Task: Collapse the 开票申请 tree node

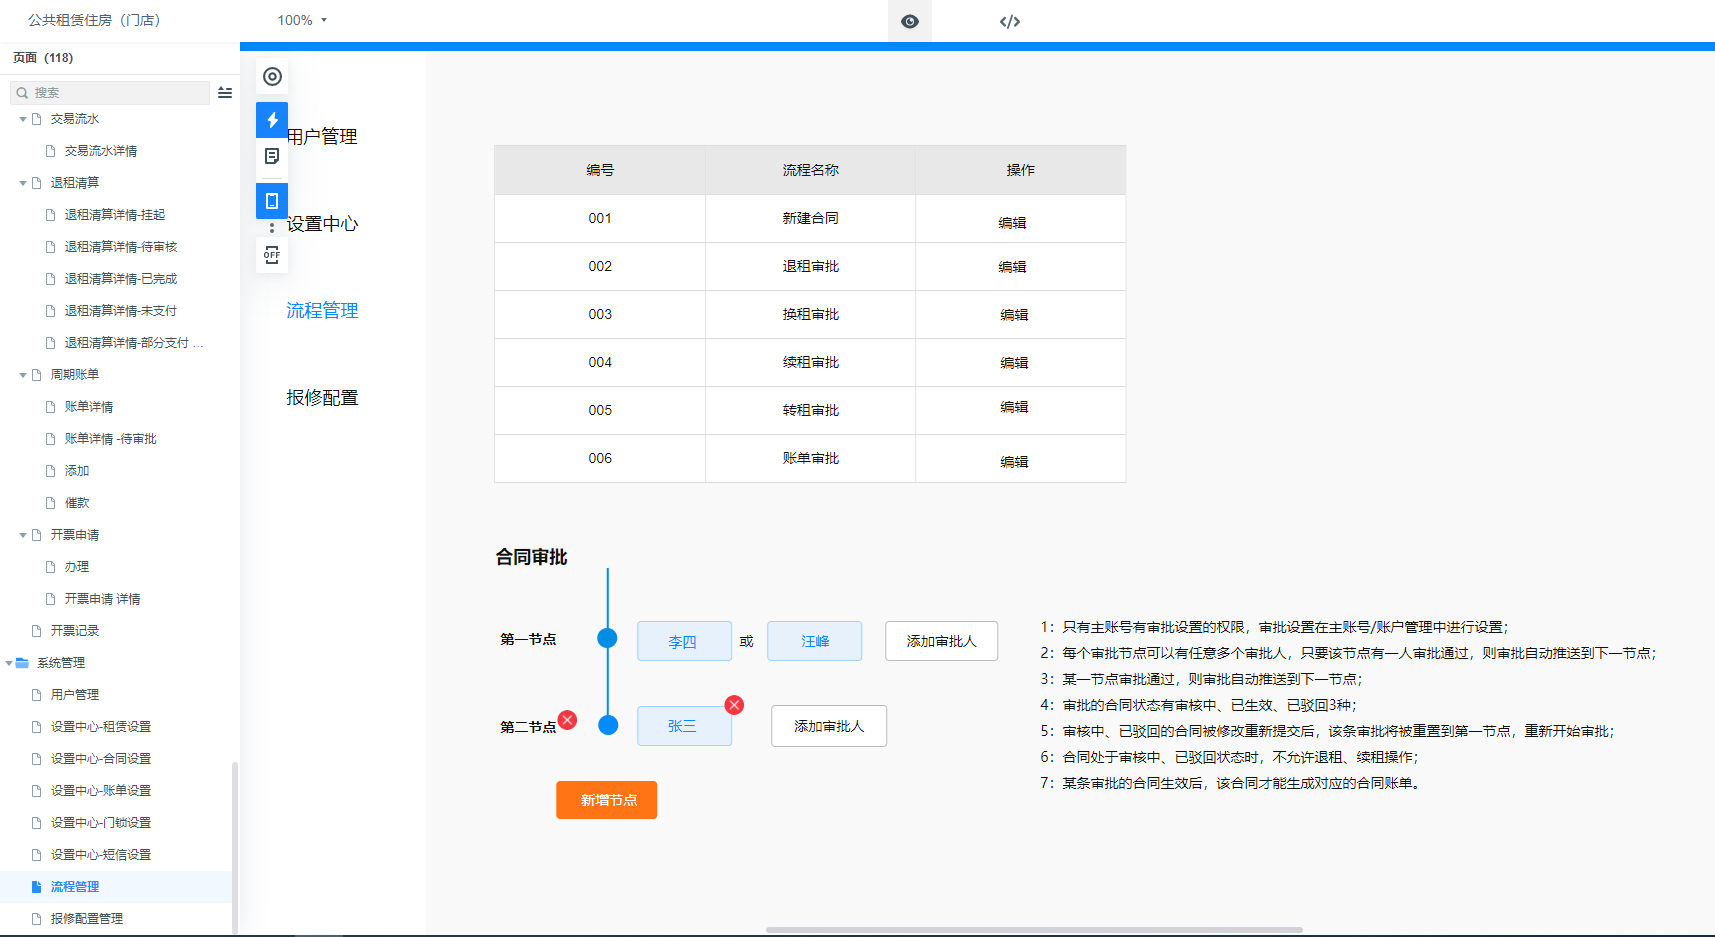Action: (x=23, y=535)
